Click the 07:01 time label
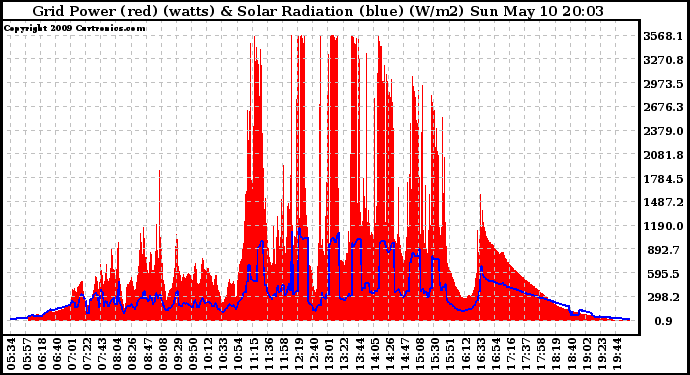The height and width of the screenshot is (375, 690). pos(71,353)
